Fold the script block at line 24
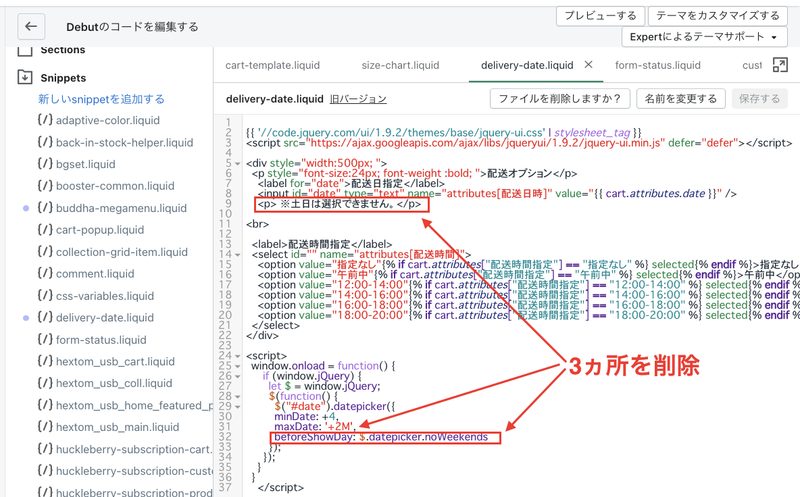This screenshot has width=800, height=497. 238,356
